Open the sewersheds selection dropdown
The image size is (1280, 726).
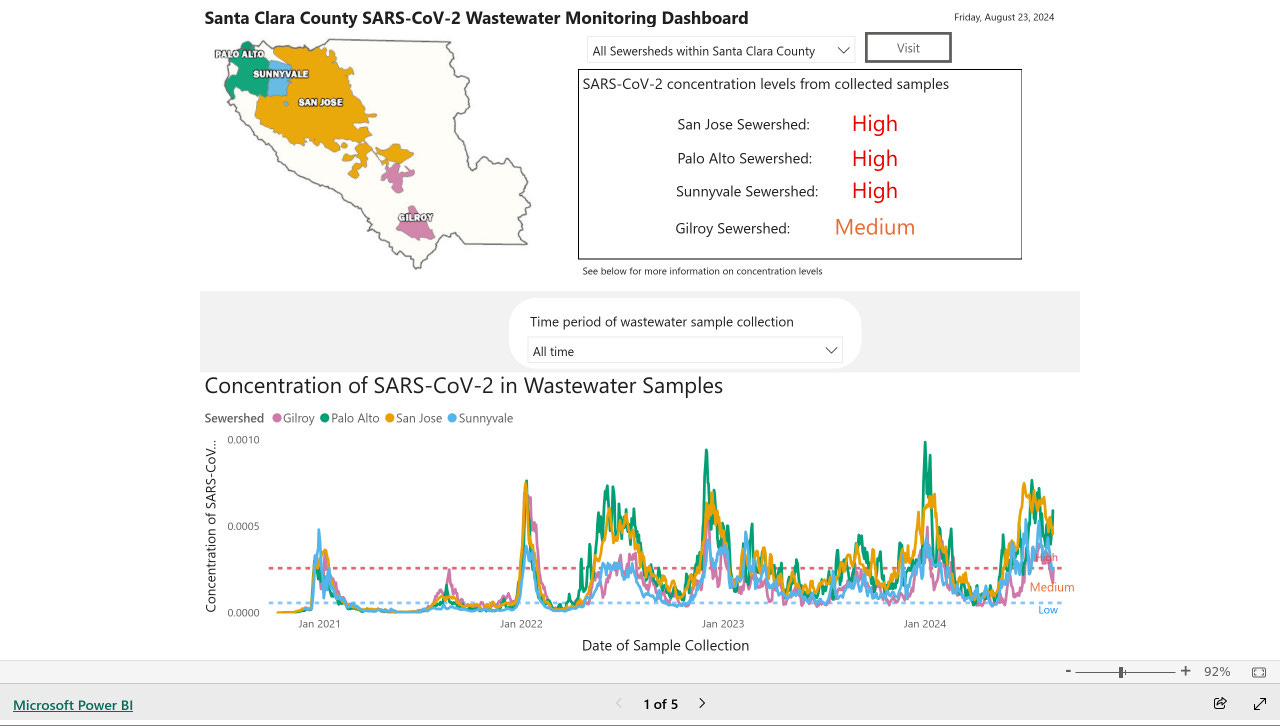click(721, 50)
